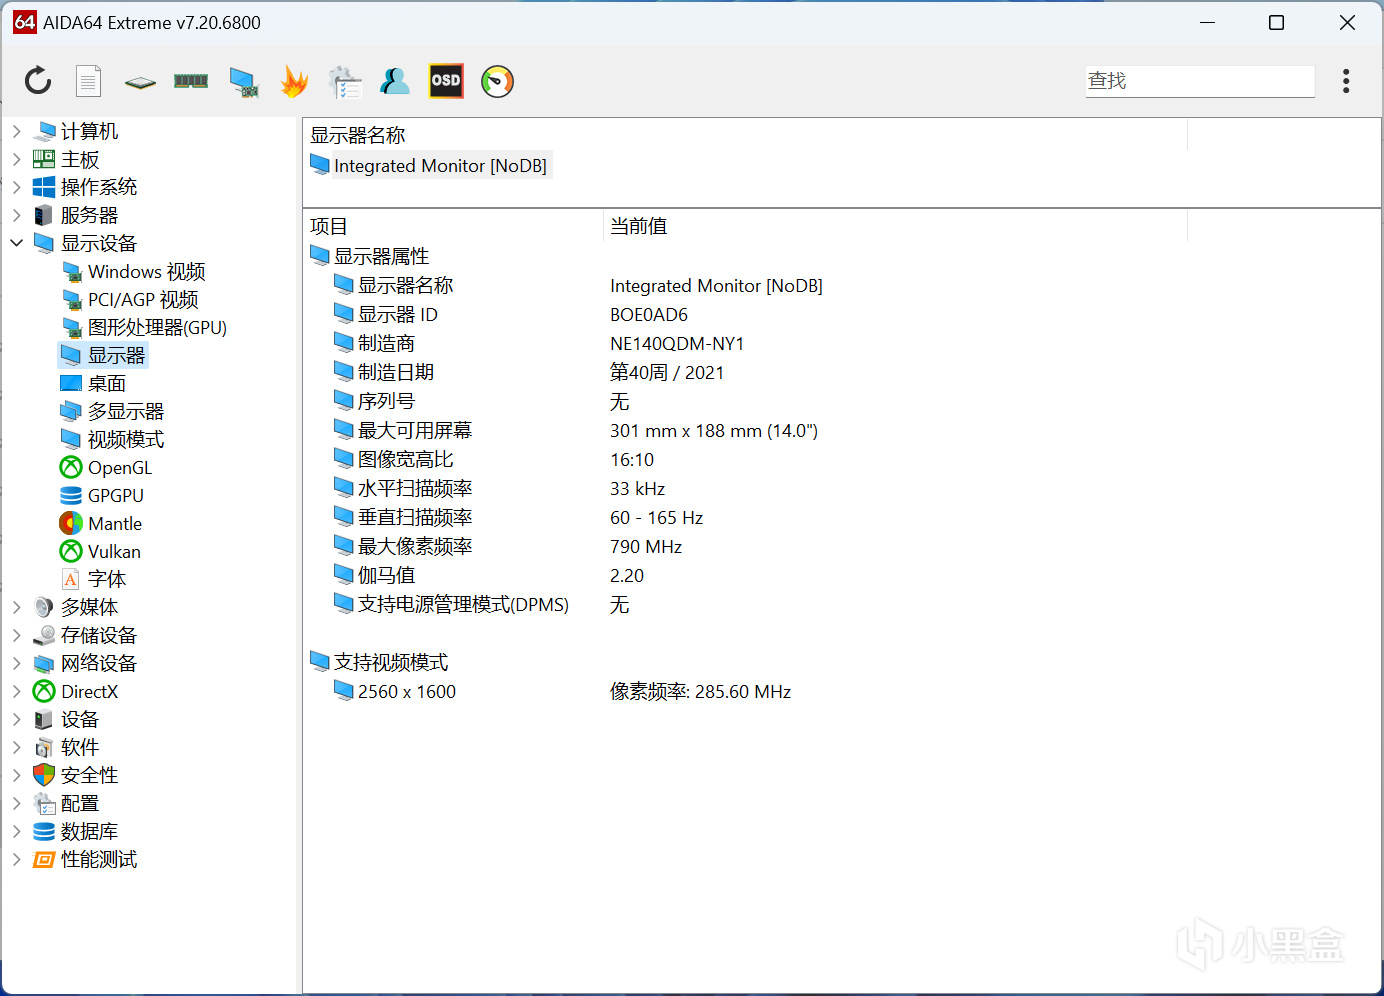1384x996 pixels.
Task: Click the motherboard chip toolbar icon
Action: (x=140, y=82)
